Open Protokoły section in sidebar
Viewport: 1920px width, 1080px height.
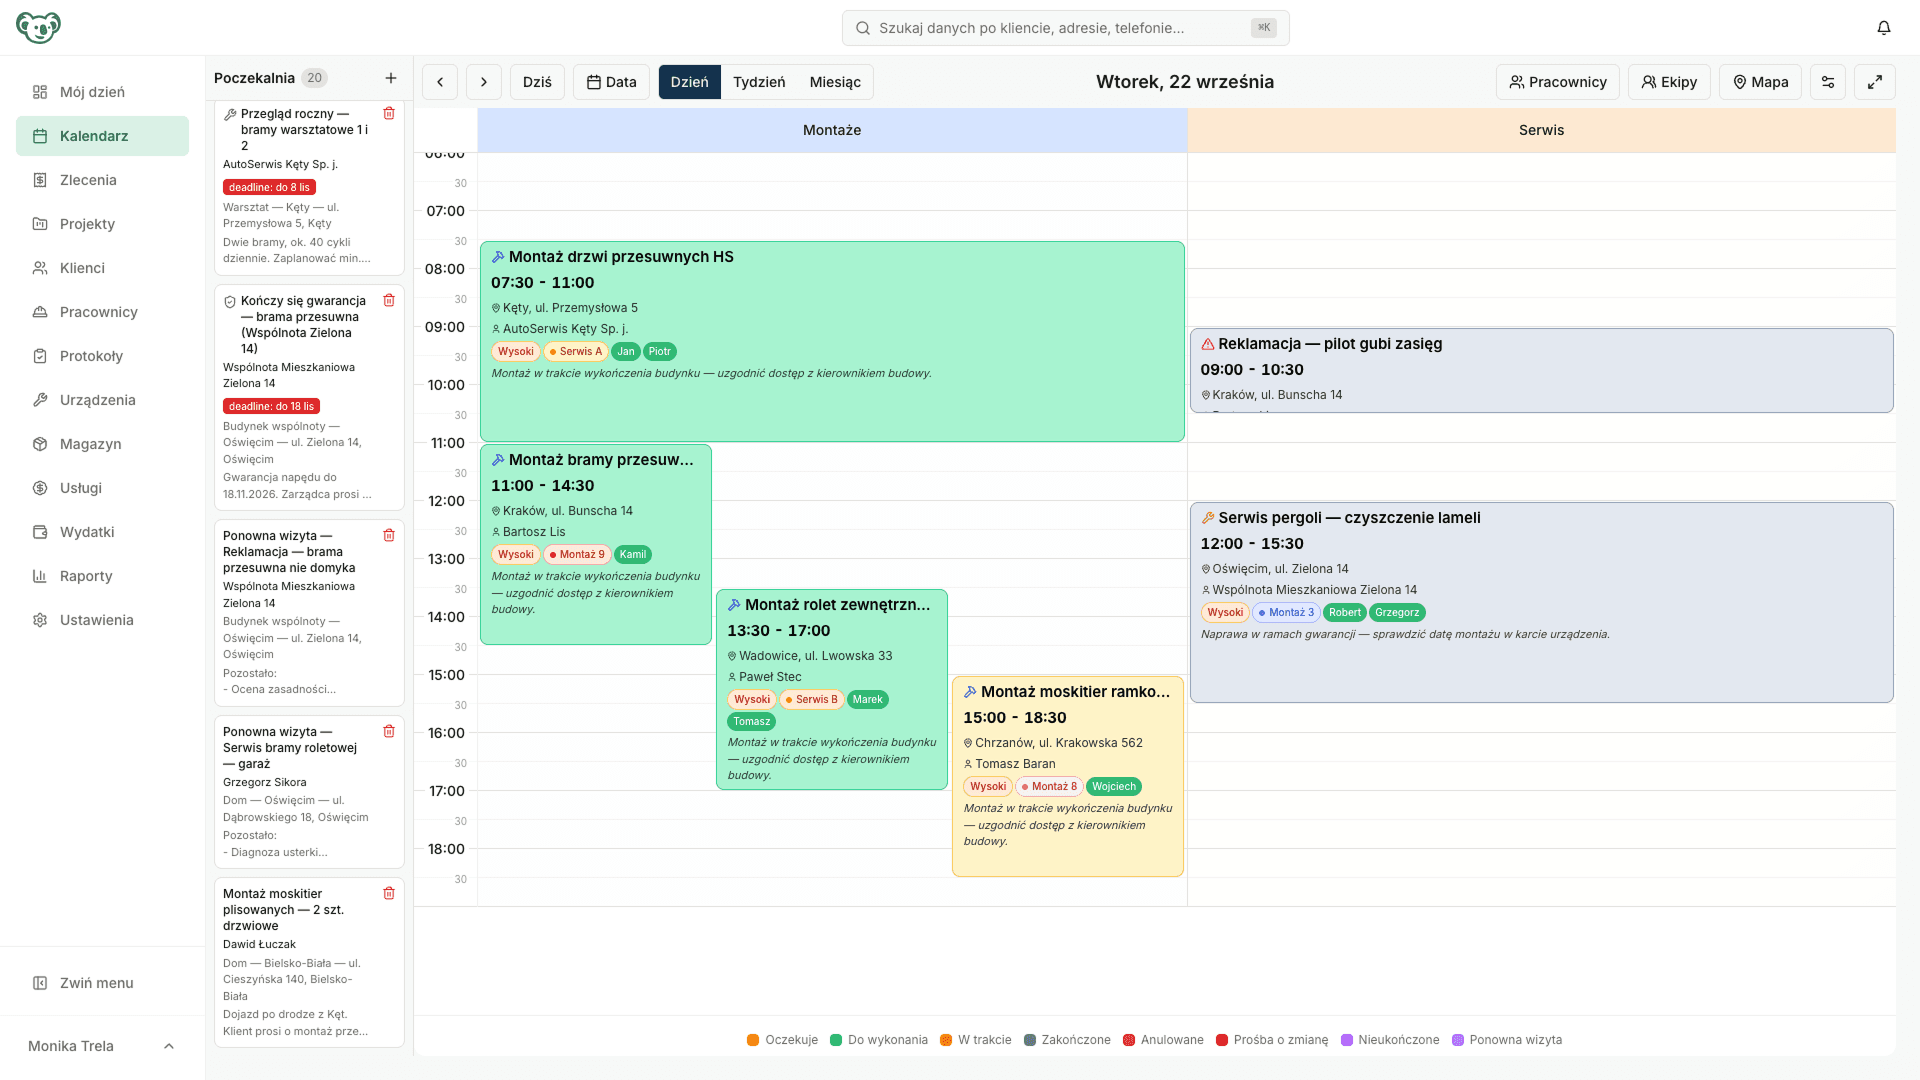102,356
